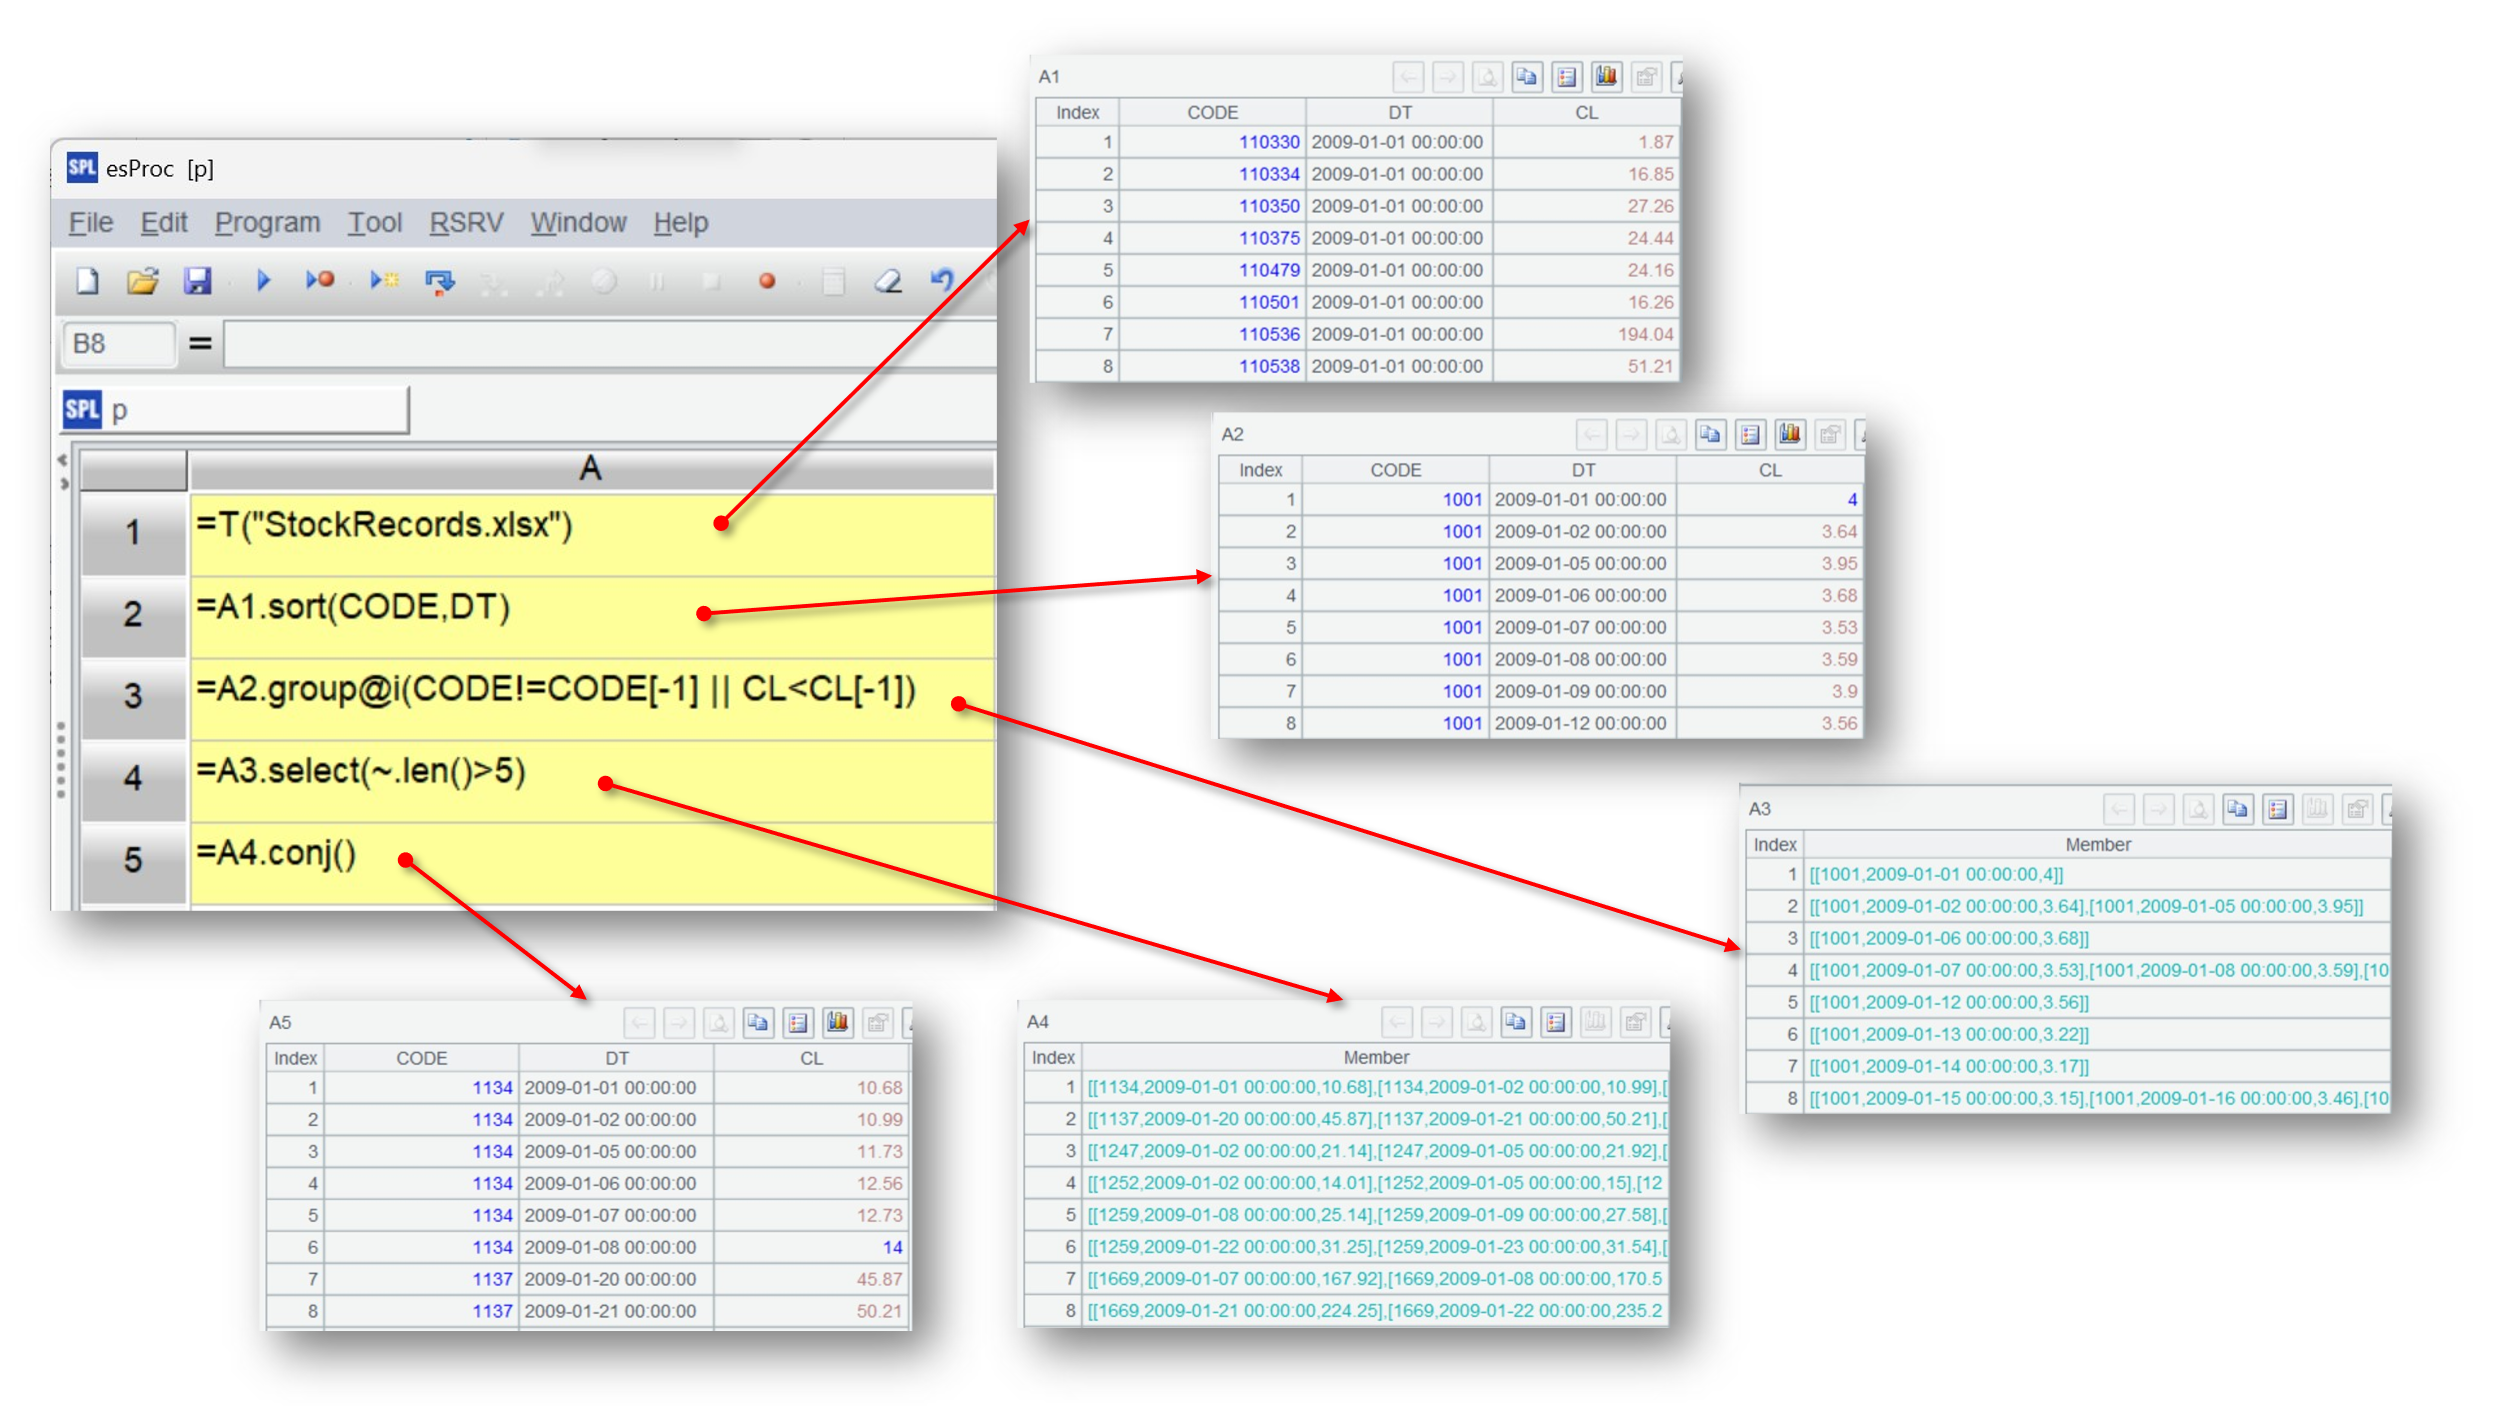Click the New file toolbar icon

[87, 281]
